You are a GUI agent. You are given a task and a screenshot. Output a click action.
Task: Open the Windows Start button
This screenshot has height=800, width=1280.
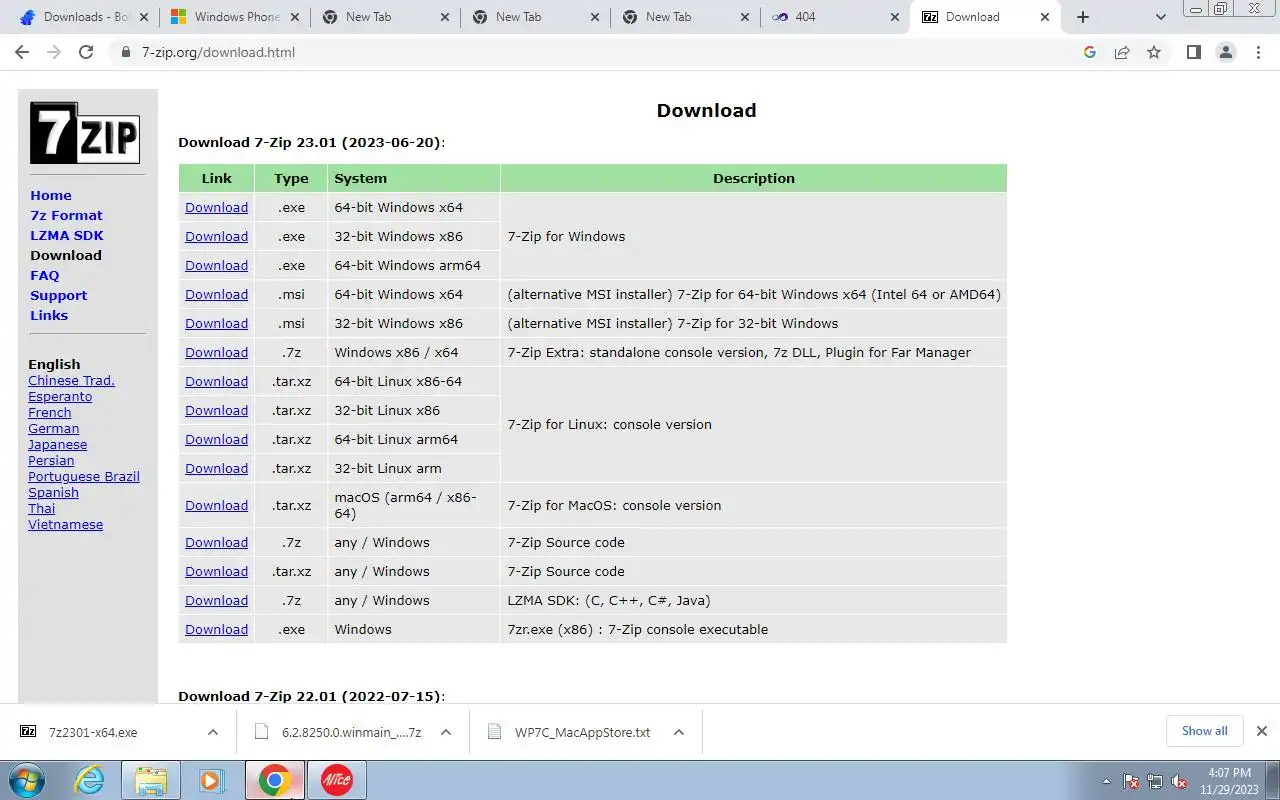pyautogui.click(x=29, y=780)
